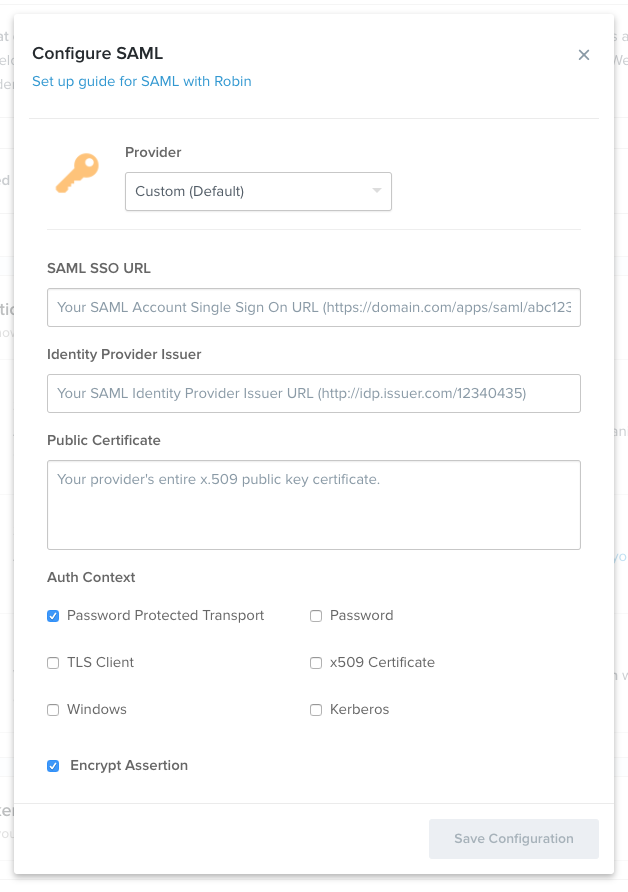Click the Provider dropdown caret arrow
This screenshot has height=892, width=628.
377,191
